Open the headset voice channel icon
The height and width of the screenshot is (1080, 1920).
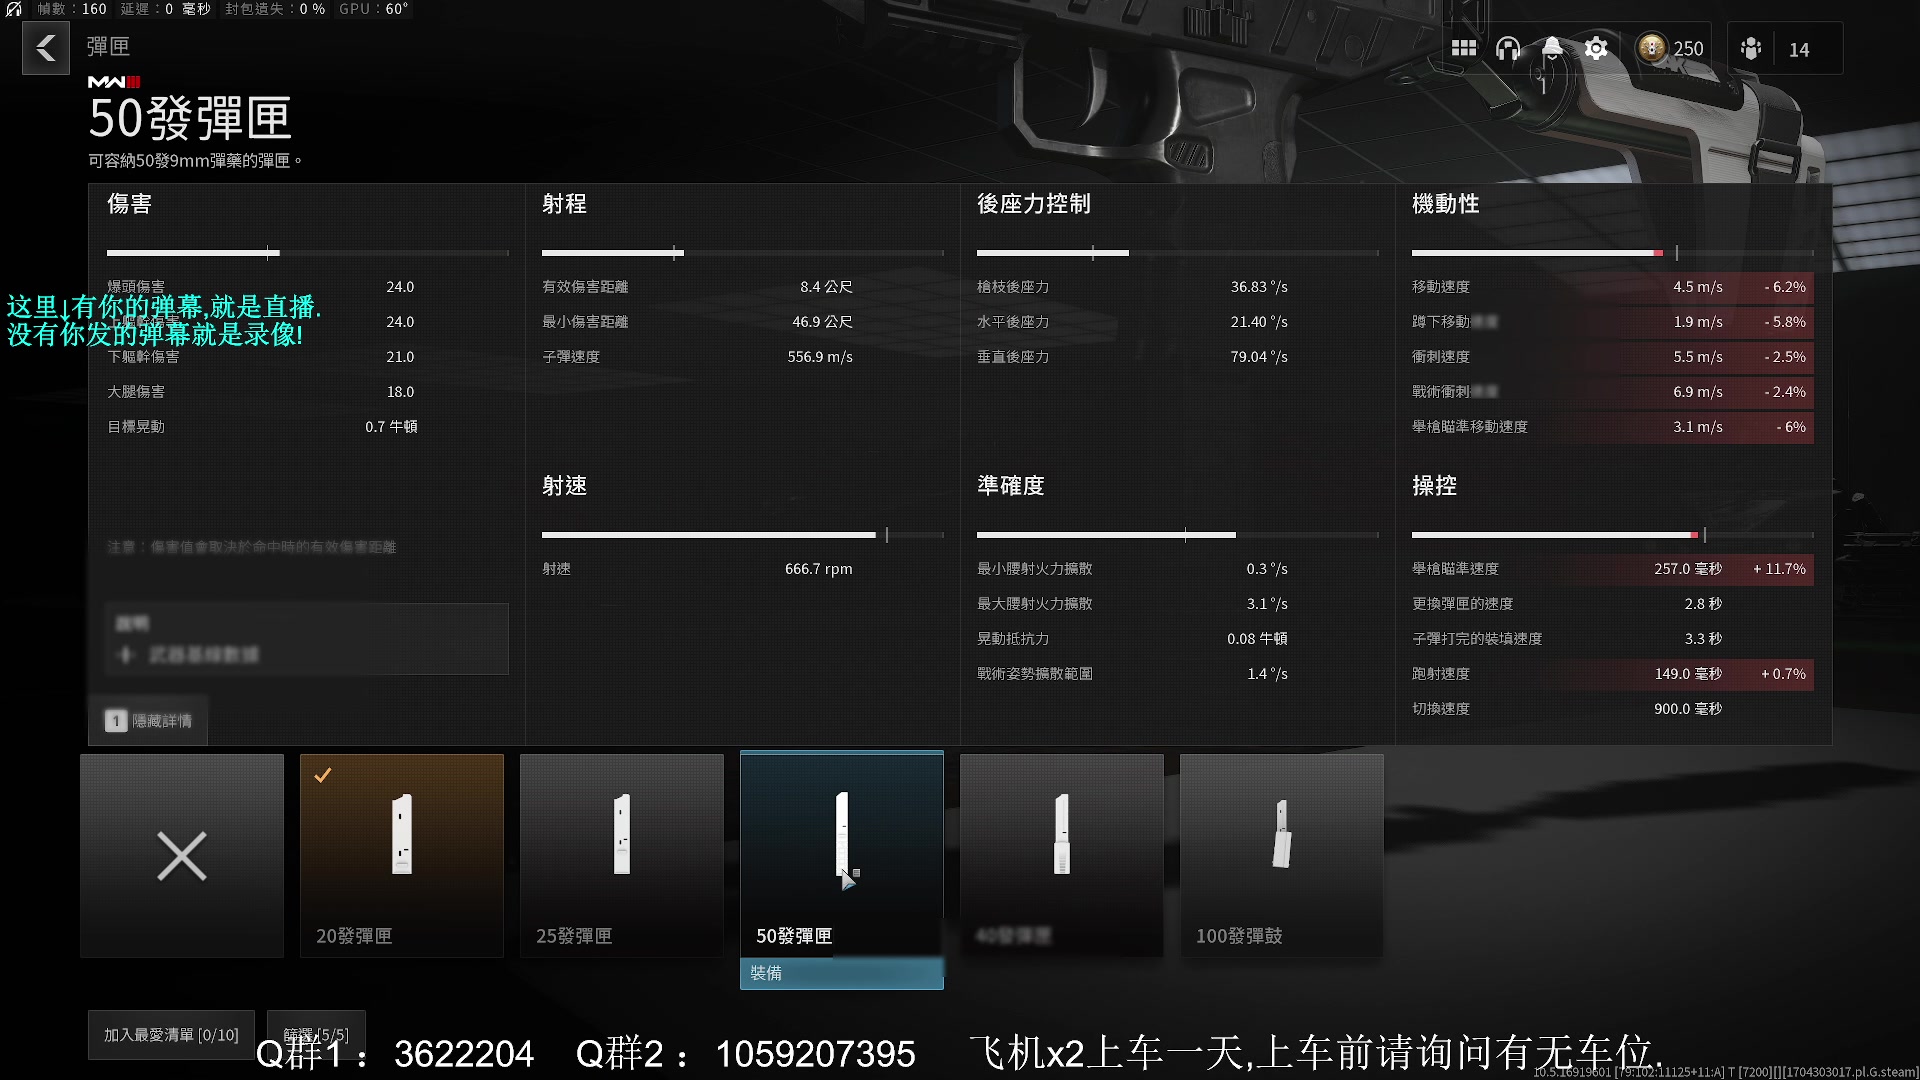(1508, 48)
